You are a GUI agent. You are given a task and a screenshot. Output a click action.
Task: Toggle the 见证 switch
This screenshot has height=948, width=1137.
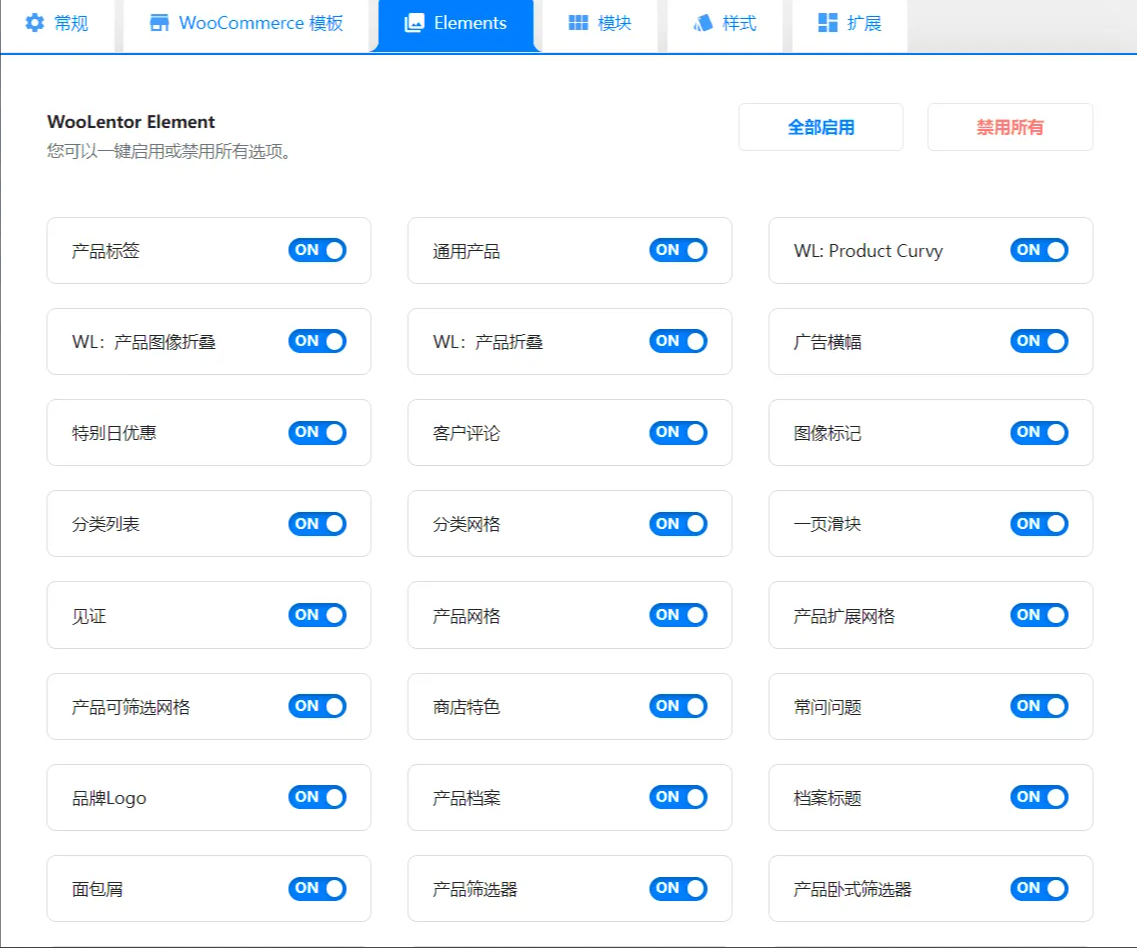click(x=318, y=615)
